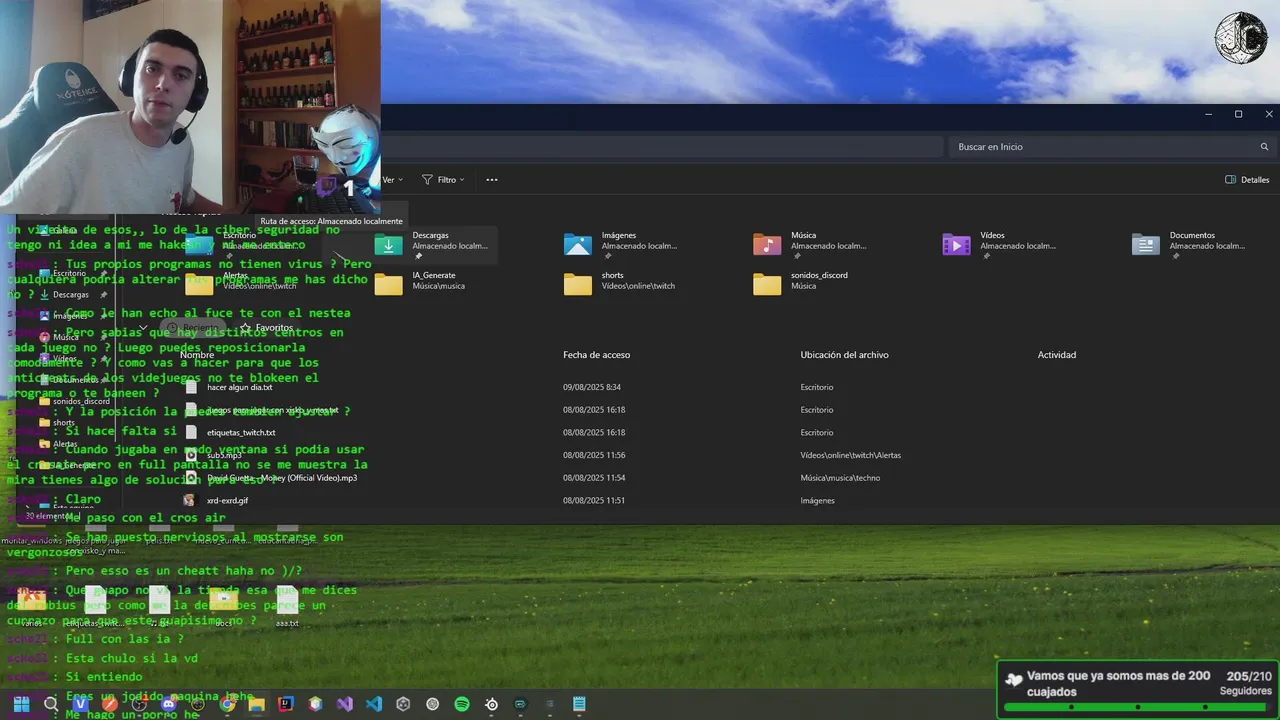Open the Música folder tile

click(814, 244)
